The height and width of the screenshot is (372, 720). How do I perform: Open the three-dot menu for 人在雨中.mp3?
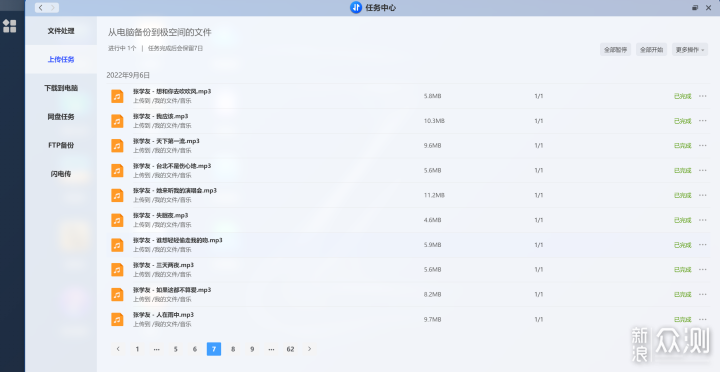pos(703,319)
